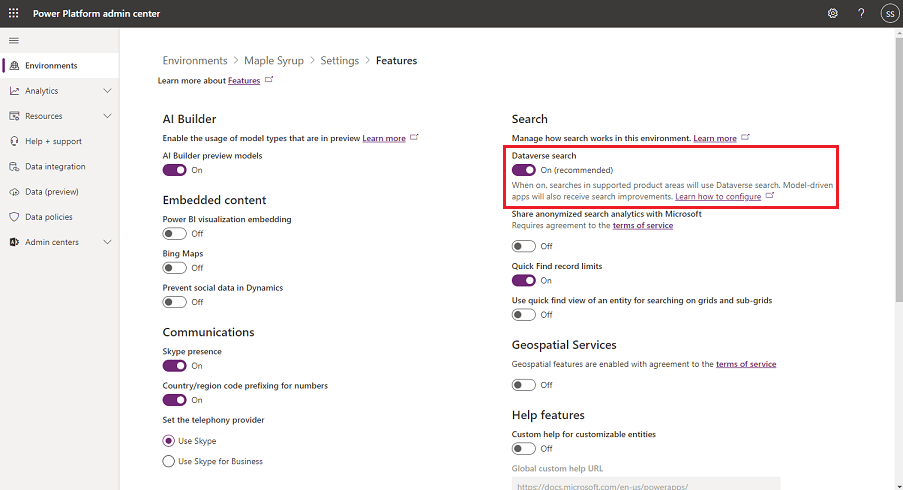Open Resources in the sidebar

(60, 116)
